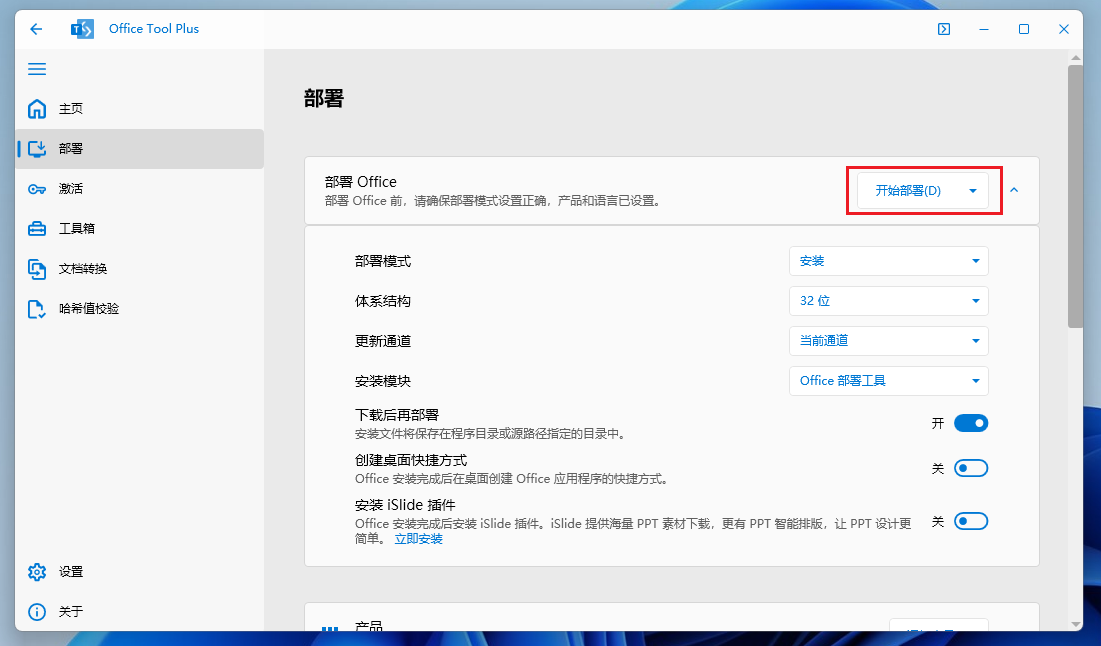This screenshot has height=646, width=1101.
Task: Click the 工具箱 toolbox icon
Action: [37, 229]
